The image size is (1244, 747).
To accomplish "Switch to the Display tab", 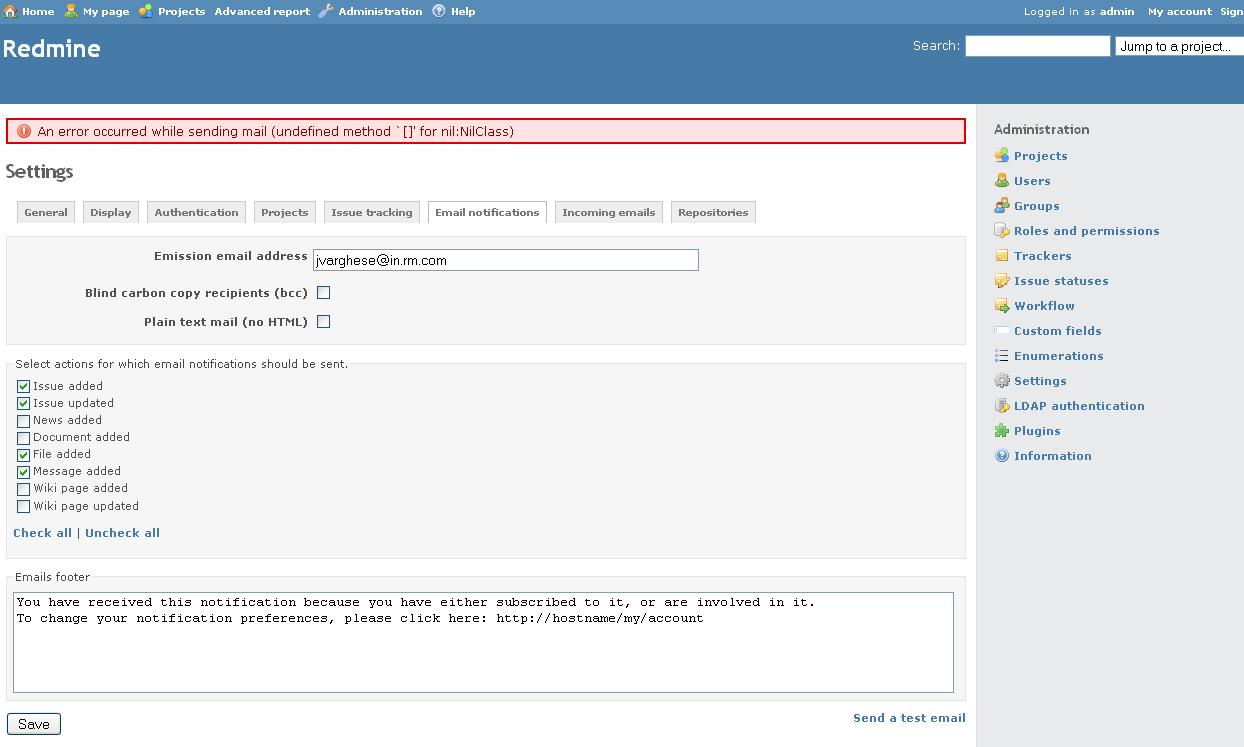I will [111, 212].
